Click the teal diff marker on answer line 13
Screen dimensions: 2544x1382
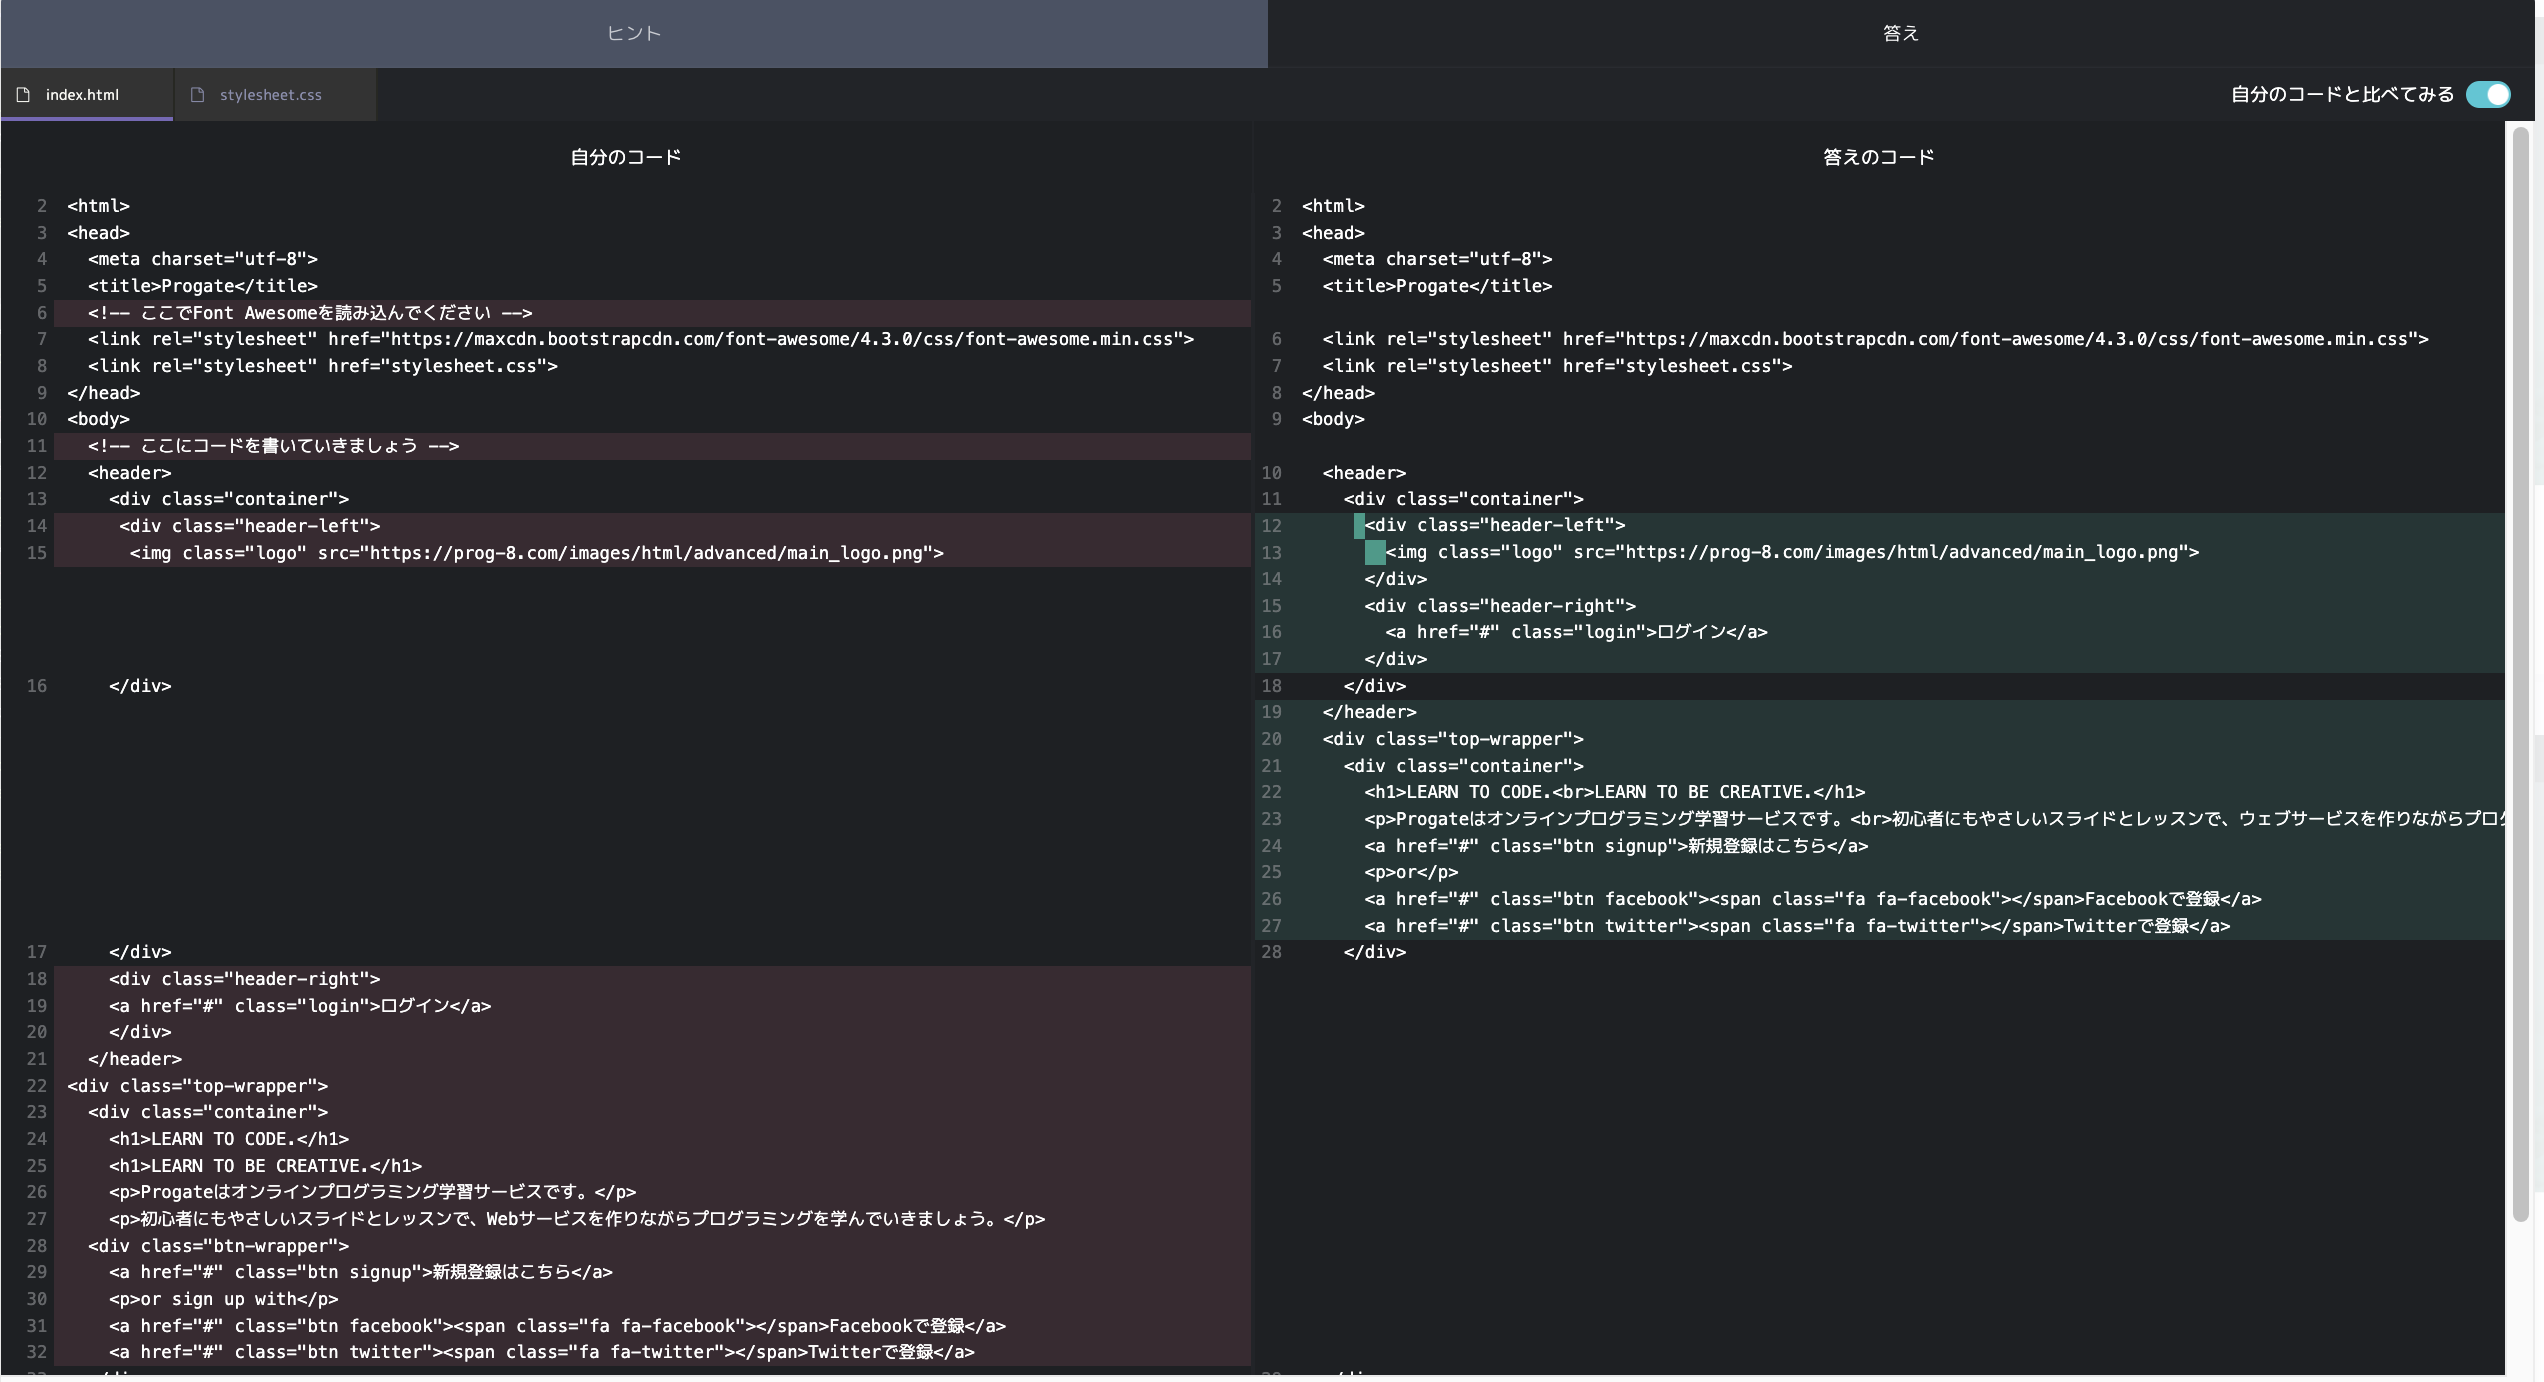pos(1375,551)
